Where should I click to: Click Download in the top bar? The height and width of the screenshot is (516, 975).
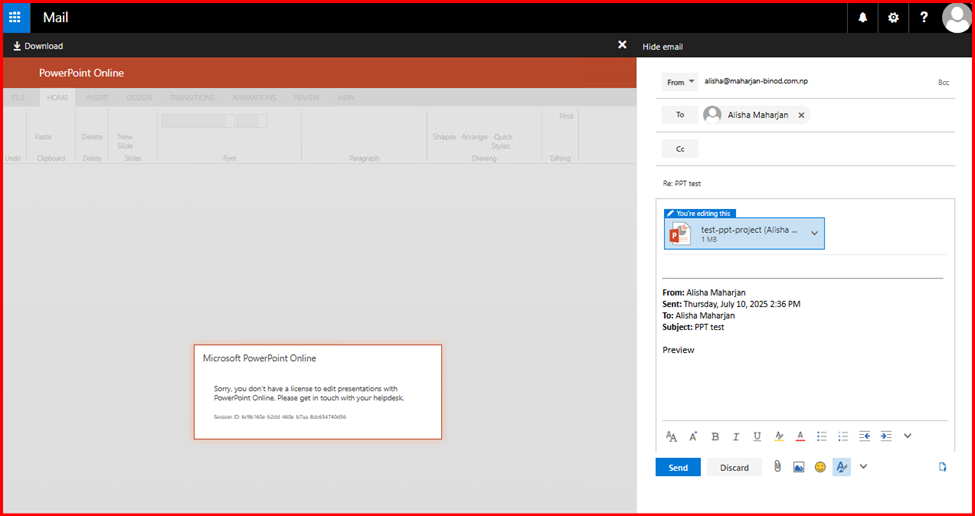click(x=37, y=46)
